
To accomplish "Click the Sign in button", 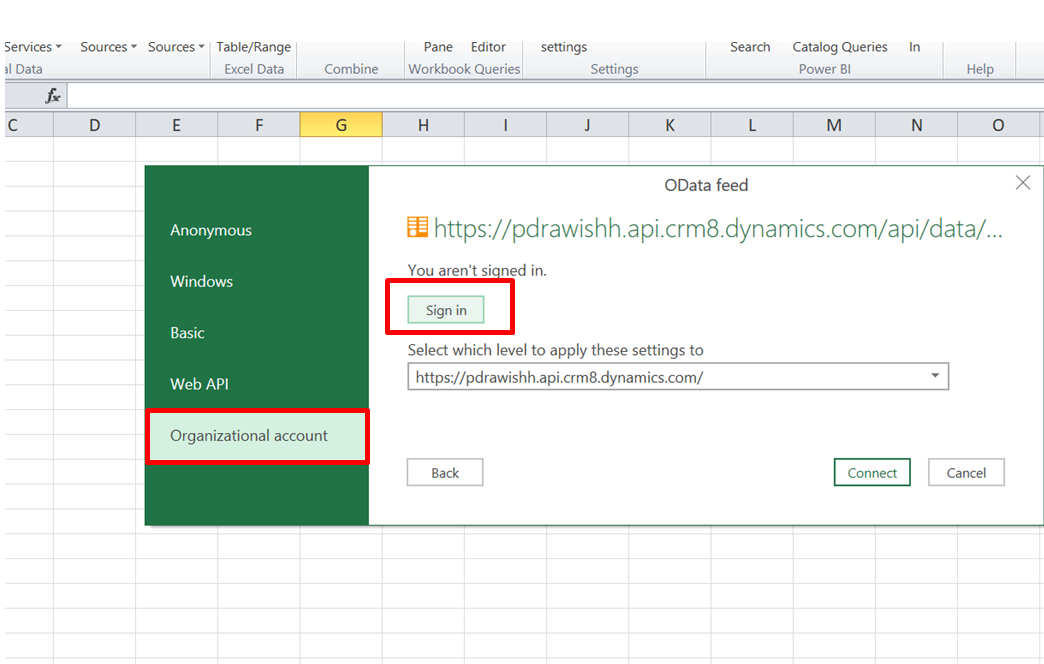I will (446, 310).
